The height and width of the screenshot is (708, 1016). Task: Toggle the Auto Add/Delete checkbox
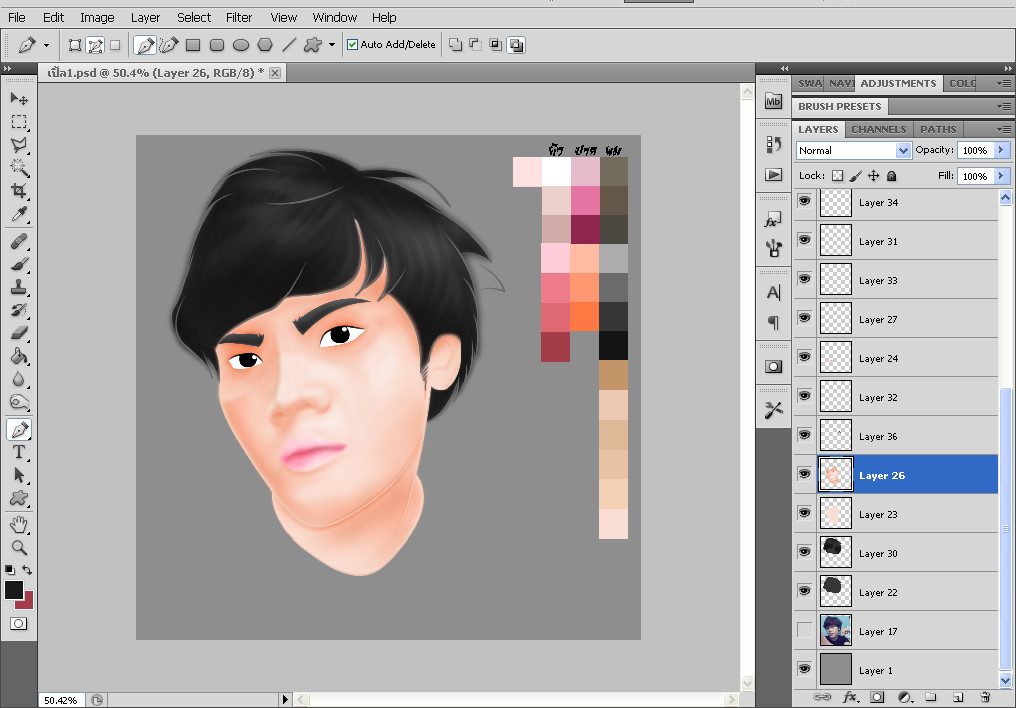point(352,44)
